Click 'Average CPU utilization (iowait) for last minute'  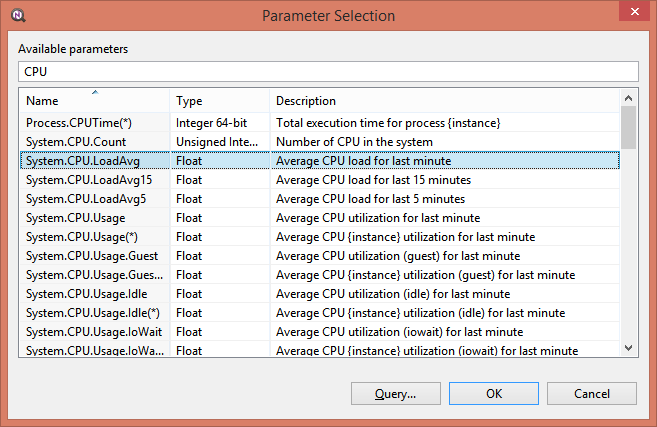(x=399, y=332)
